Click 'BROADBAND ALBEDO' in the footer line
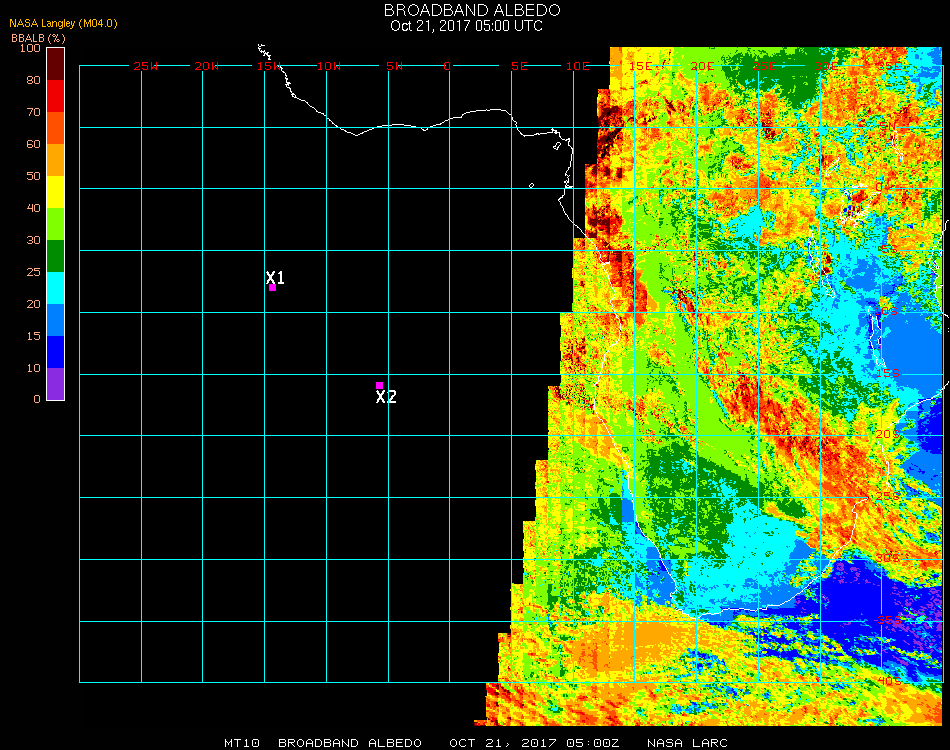Viewport: 950px width, 750px height. click(350, 743)
